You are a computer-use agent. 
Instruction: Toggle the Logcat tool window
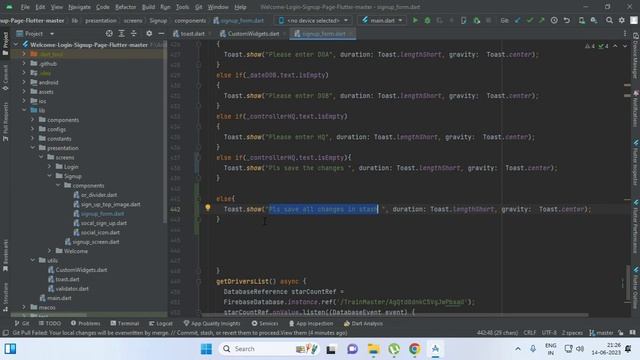pyautogui.click(x=160, y=323)
